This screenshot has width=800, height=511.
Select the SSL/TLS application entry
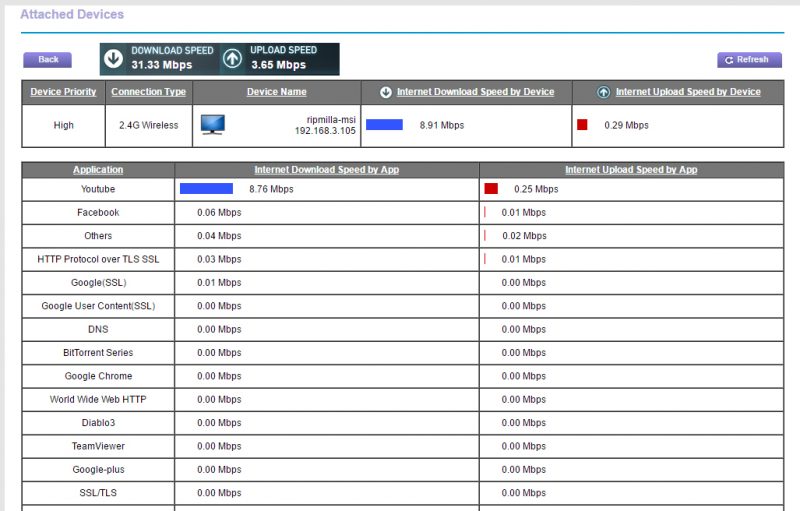(x=98, y=493)
